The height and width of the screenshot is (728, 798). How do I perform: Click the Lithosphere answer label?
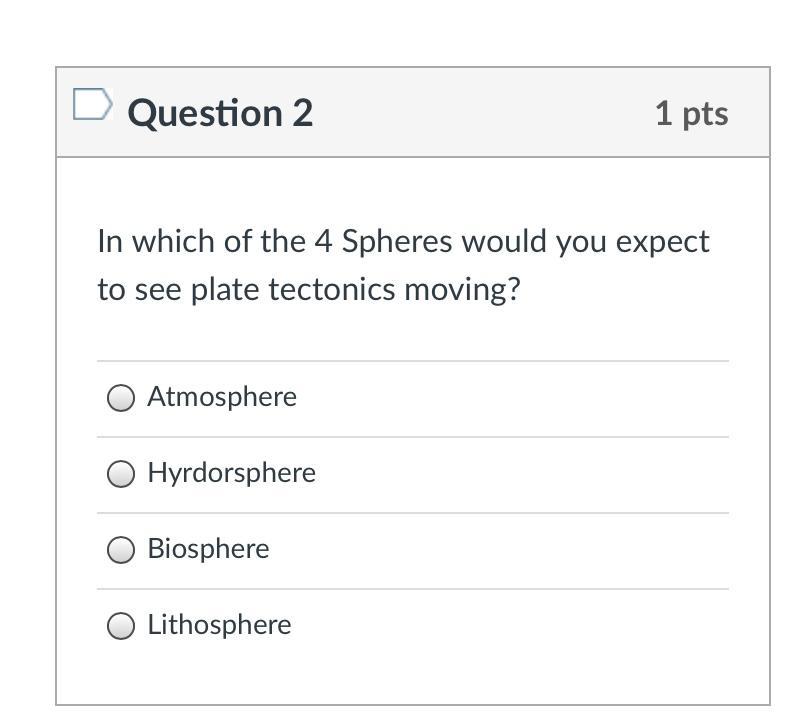click(219, 625)
